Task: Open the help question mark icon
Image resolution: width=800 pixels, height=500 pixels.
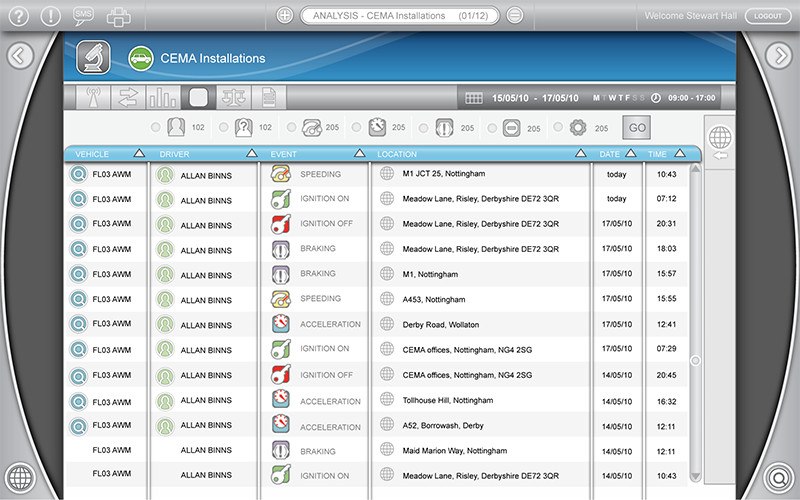Action: click(x=18, y=16)
